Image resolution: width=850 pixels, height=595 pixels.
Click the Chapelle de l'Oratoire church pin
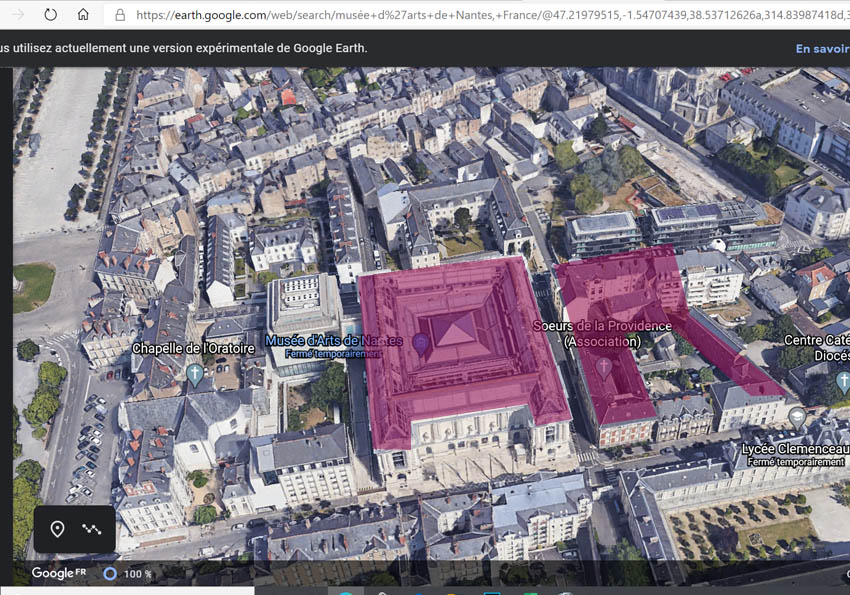[x=195, y=375]
